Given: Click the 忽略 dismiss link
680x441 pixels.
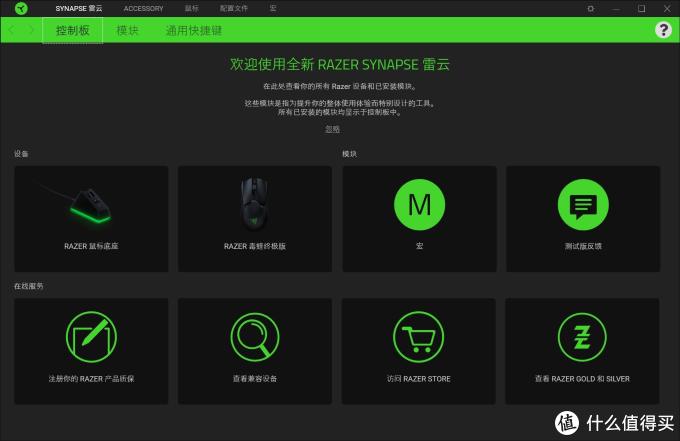Looking at the screenshot, I should pos(333,129).
